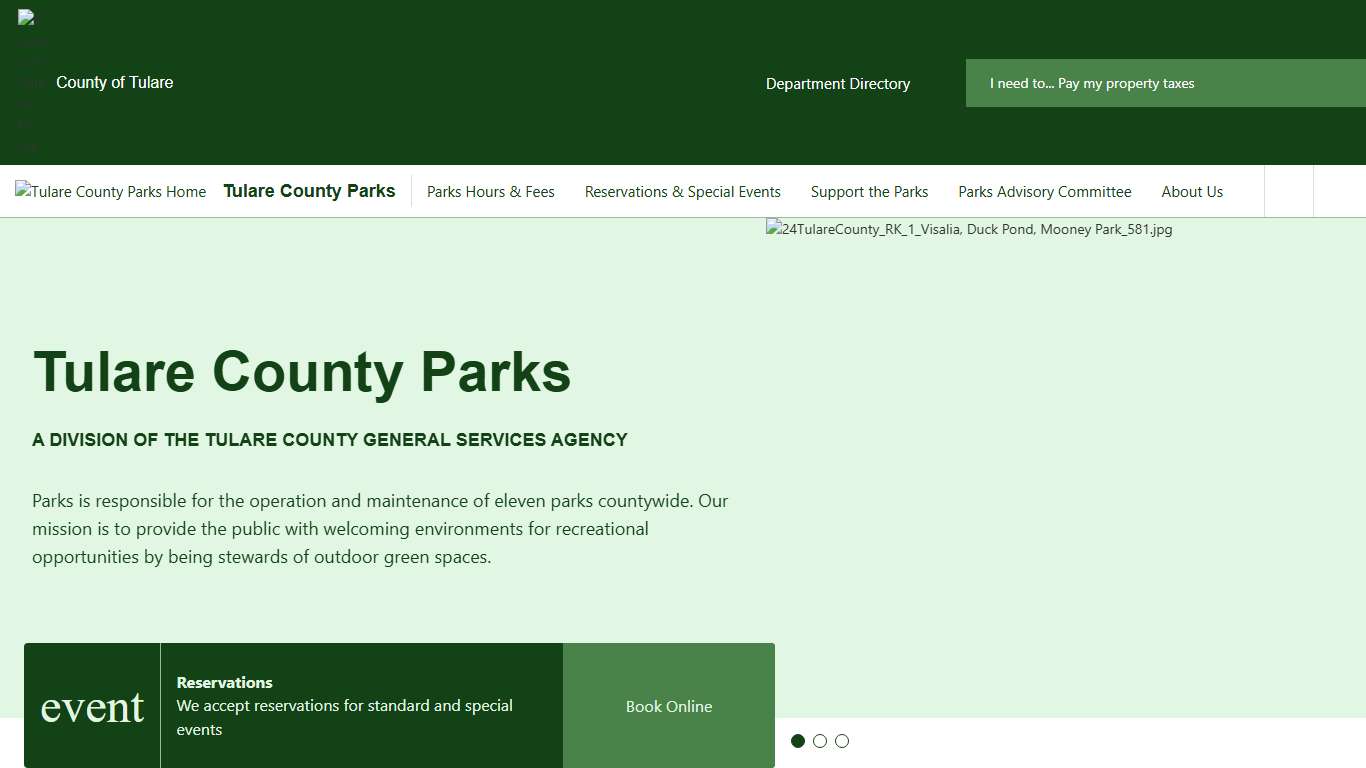Open the Duck Pond Mooney Park image

[x=969, y=229]
